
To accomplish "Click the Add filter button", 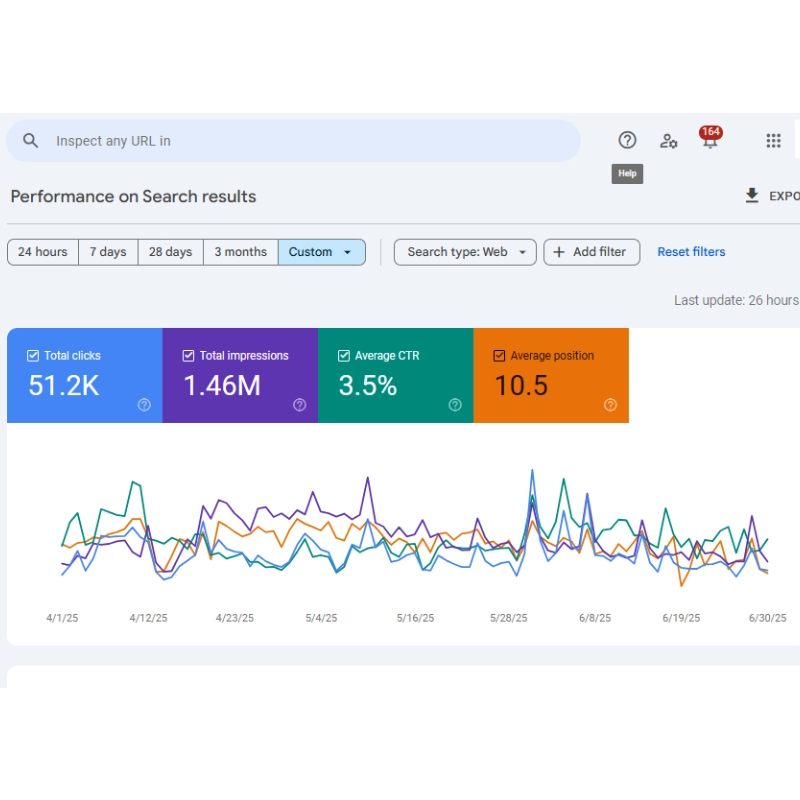I will coord(591,252).
